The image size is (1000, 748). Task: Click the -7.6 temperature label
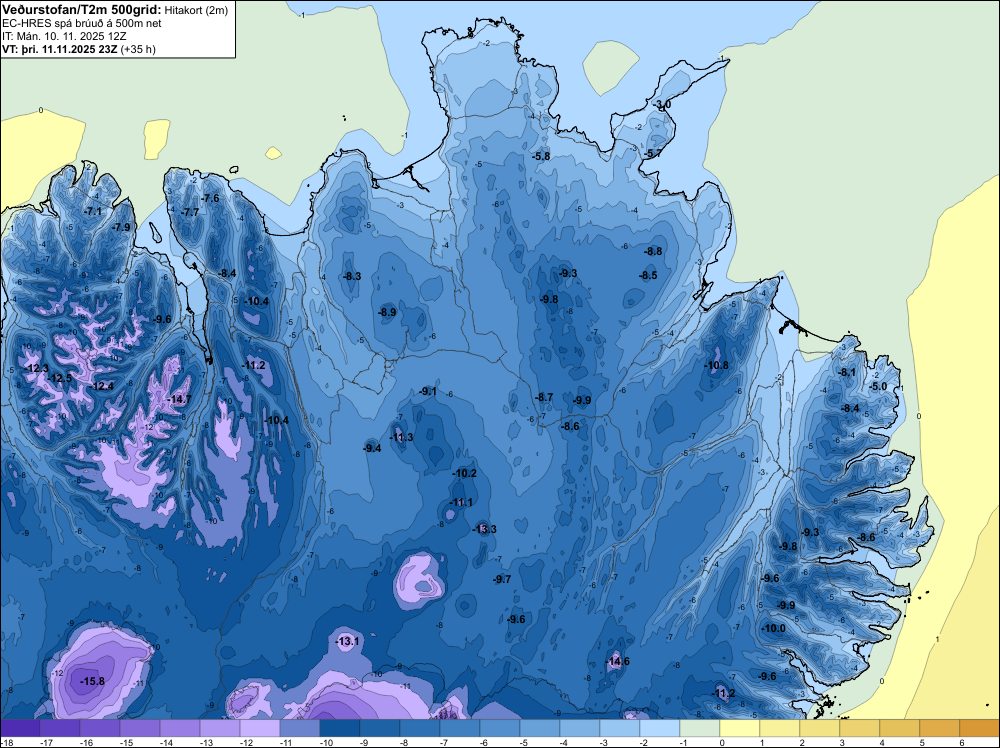(x=210, y=198)
